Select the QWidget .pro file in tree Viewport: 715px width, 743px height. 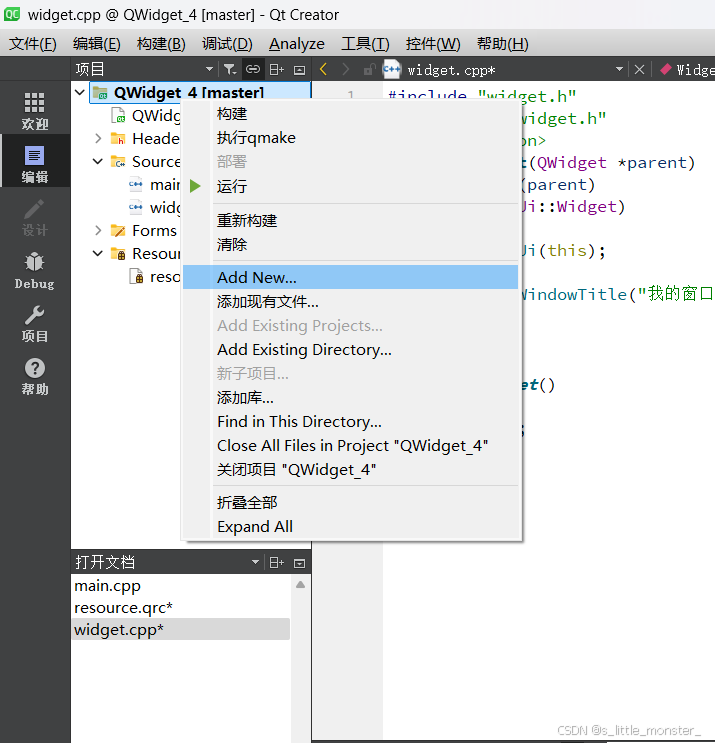(145, 116)
